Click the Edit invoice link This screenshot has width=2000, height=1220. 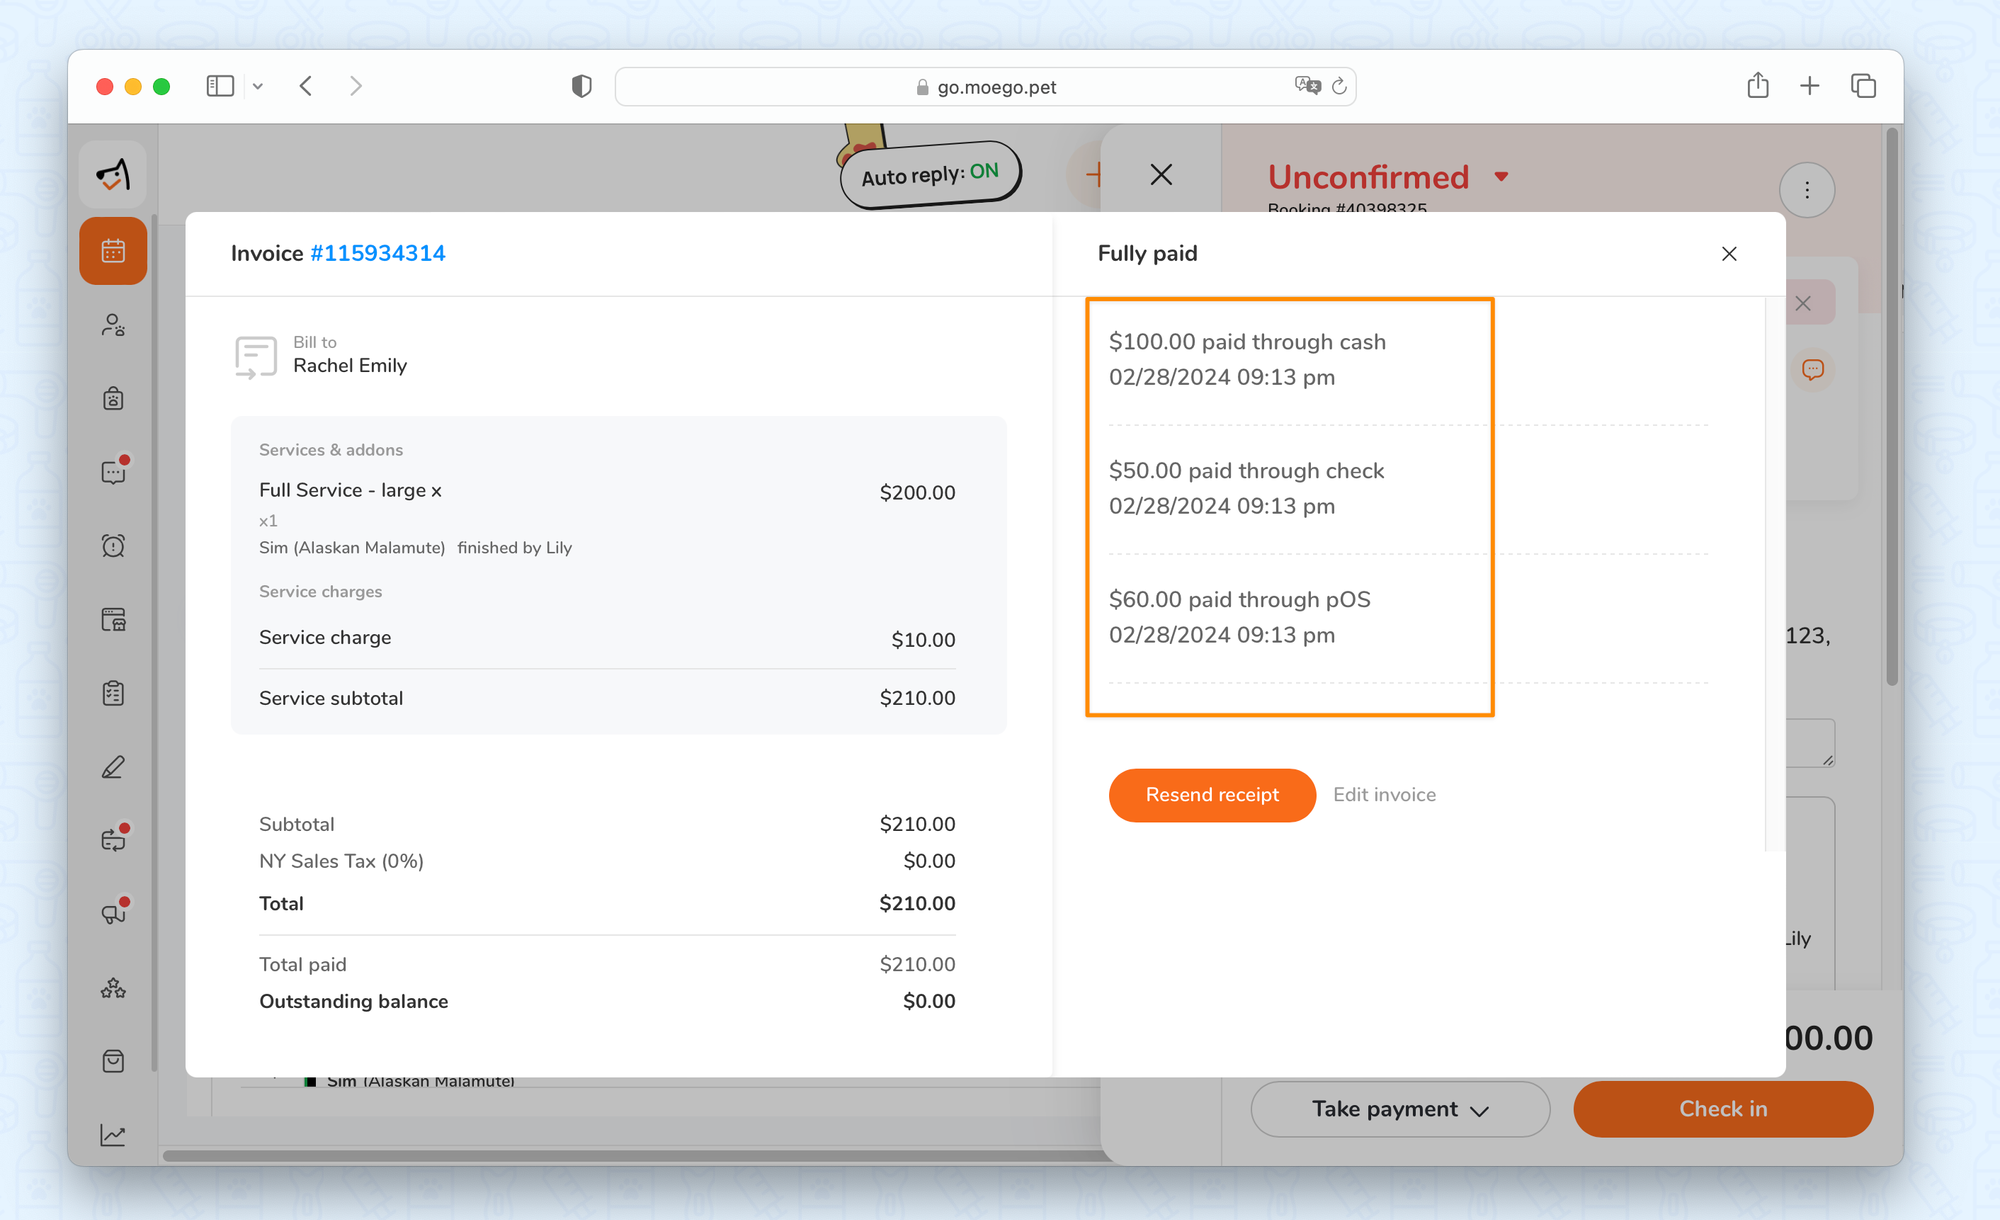coord(1384,795)
